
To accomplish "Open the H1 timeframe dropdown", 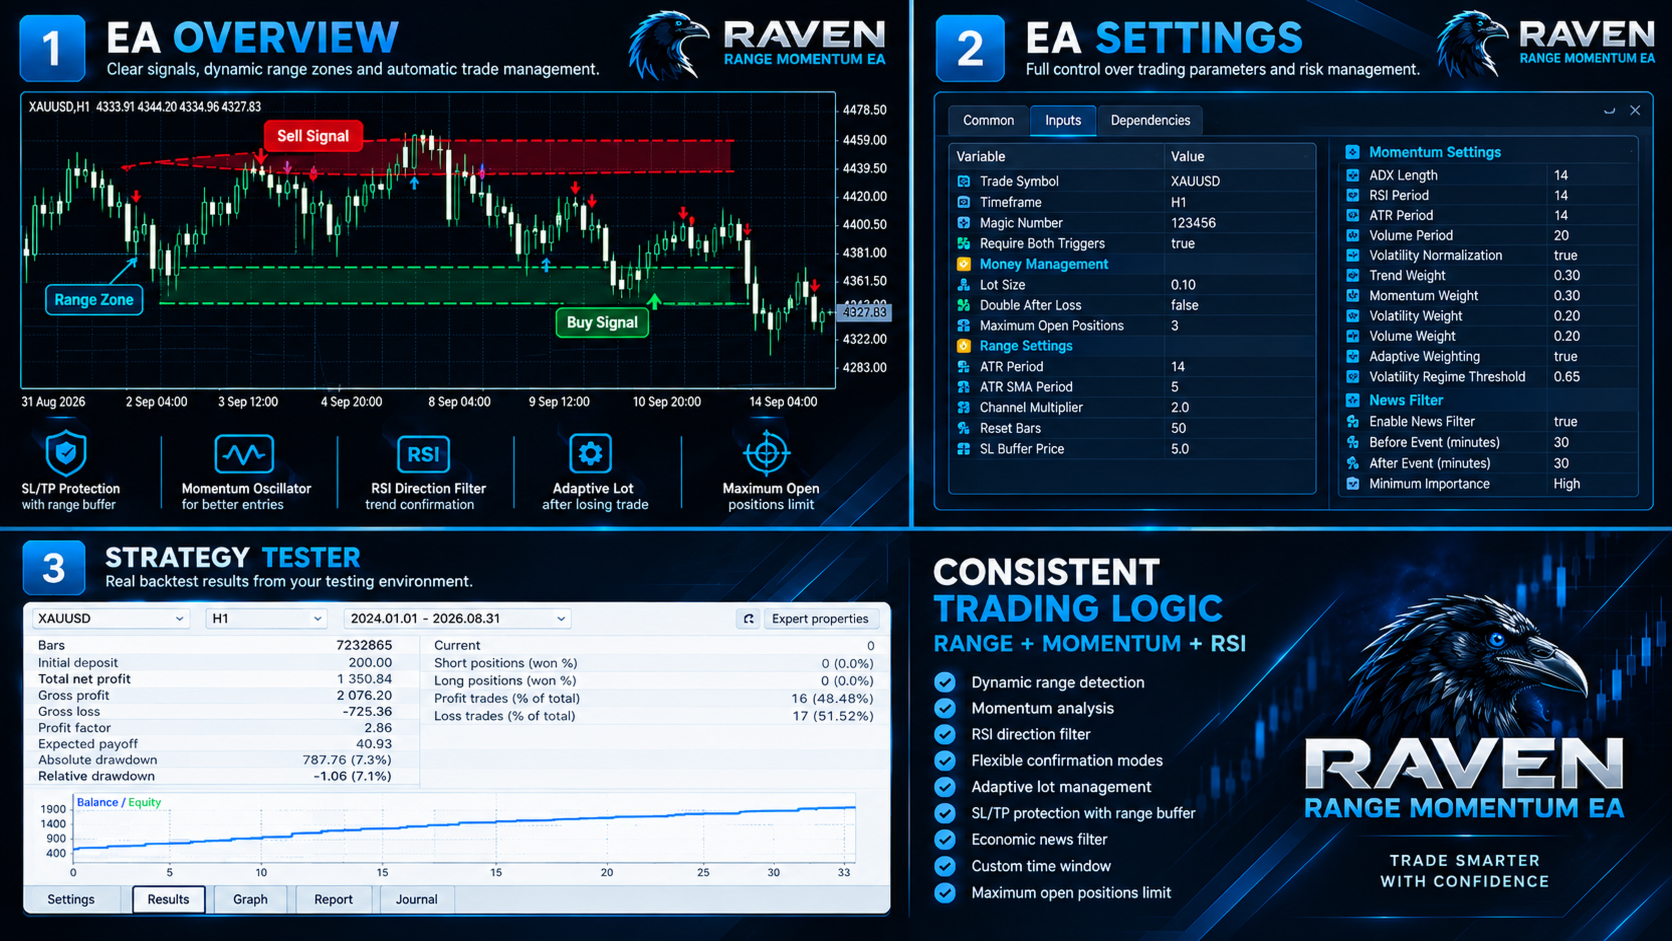I will click(x=266, y=619).
